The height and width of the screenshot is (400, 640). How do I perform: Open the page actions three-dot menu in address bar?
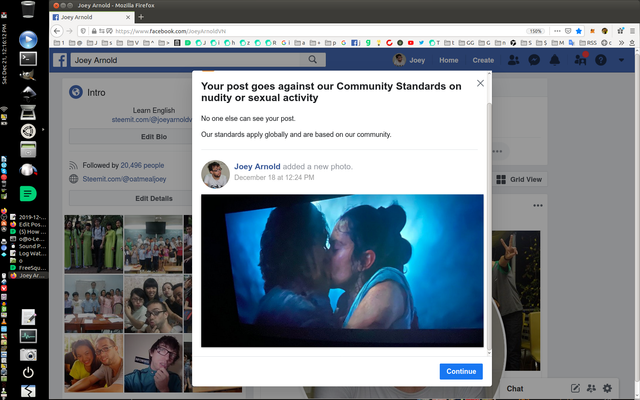pos(557,31)
